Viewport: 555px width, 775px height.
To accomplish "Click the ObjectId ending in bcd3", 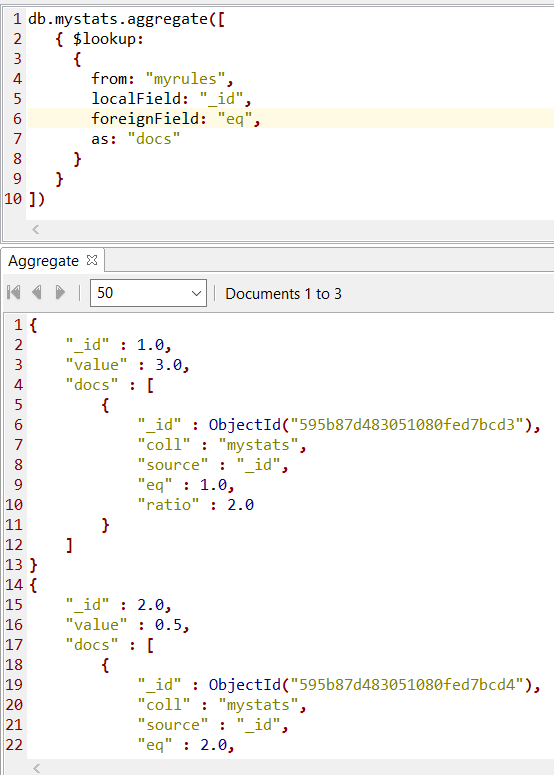I will tap(374, 425).
